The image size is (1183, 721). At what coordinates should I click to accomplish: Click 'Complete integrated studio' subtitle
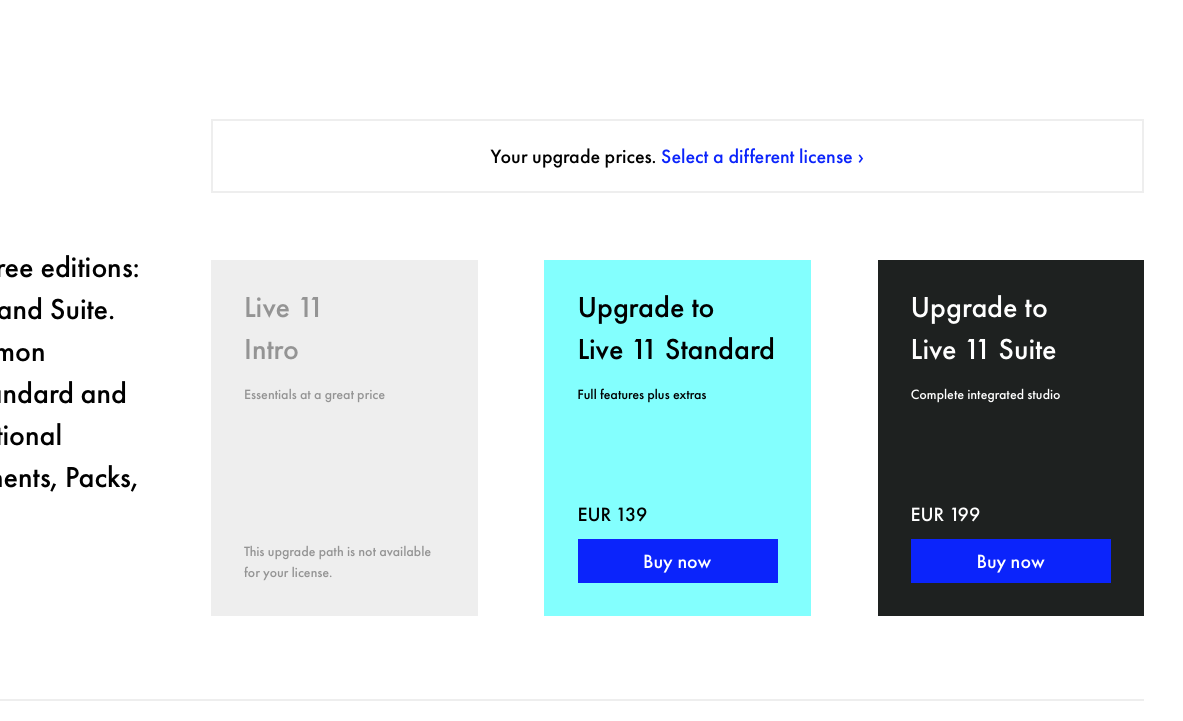pyautogui.click(x=985, y=394)
